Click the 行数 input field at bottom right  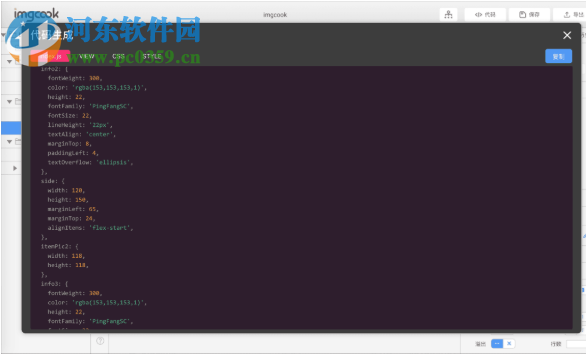576,344
